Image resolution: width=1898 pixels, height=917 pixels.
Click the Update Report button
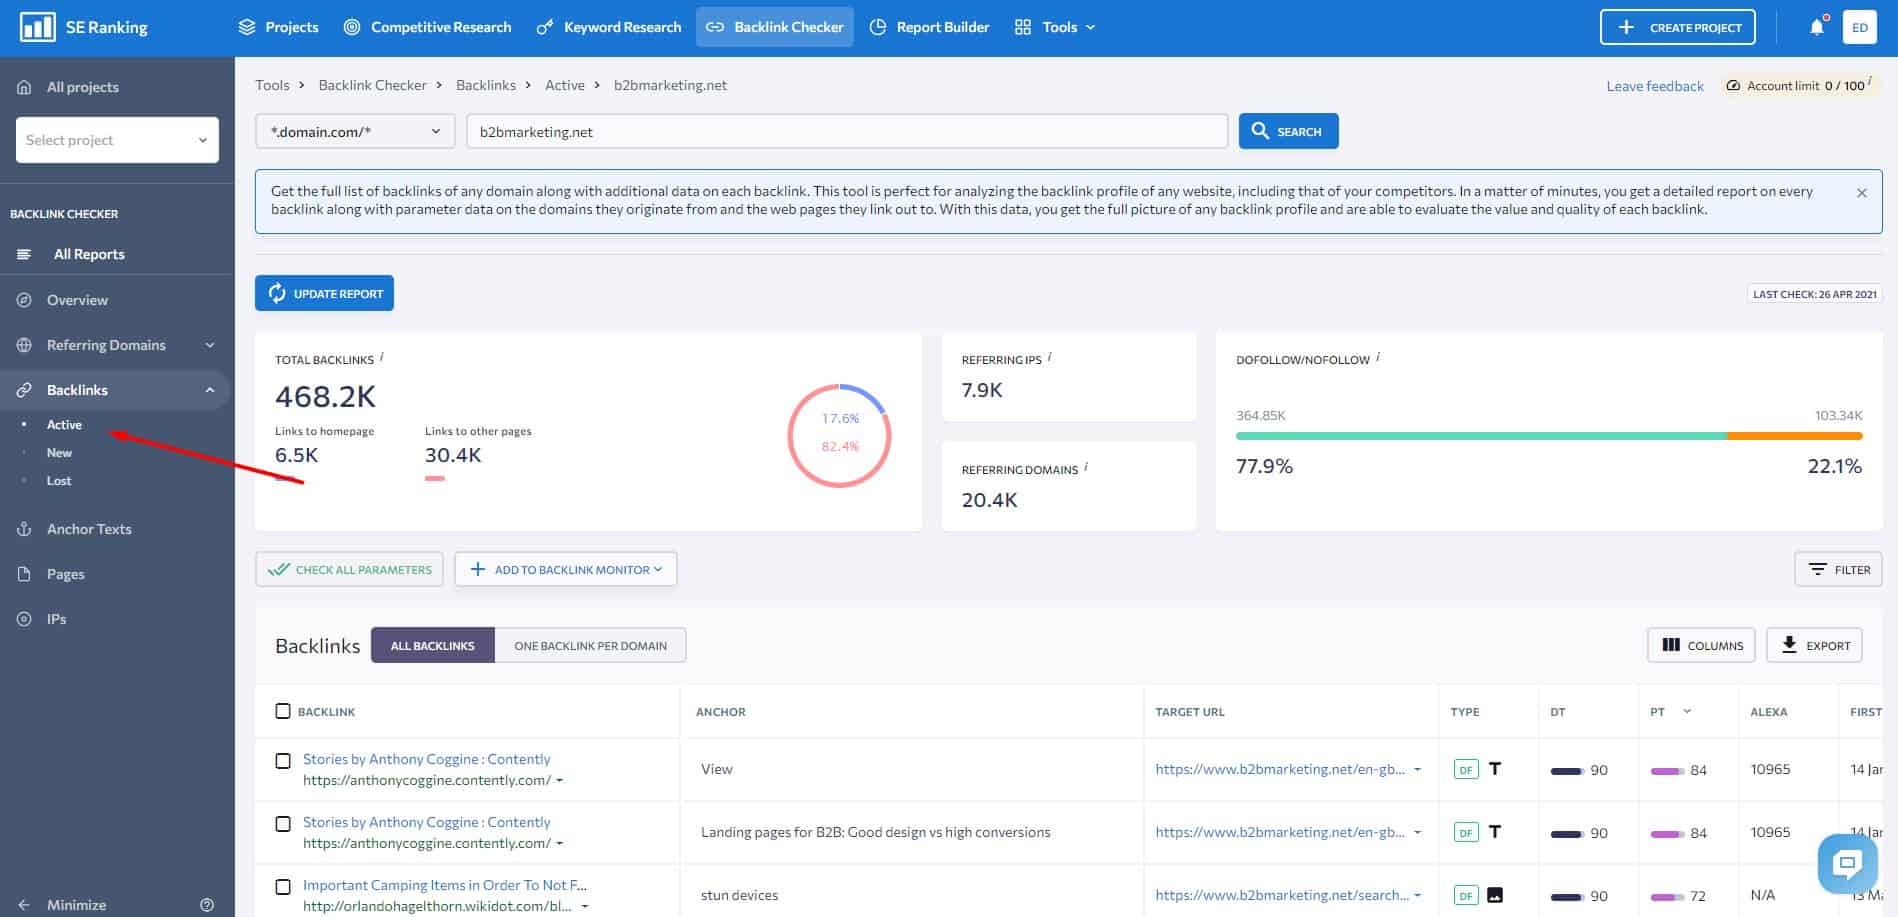324,293
